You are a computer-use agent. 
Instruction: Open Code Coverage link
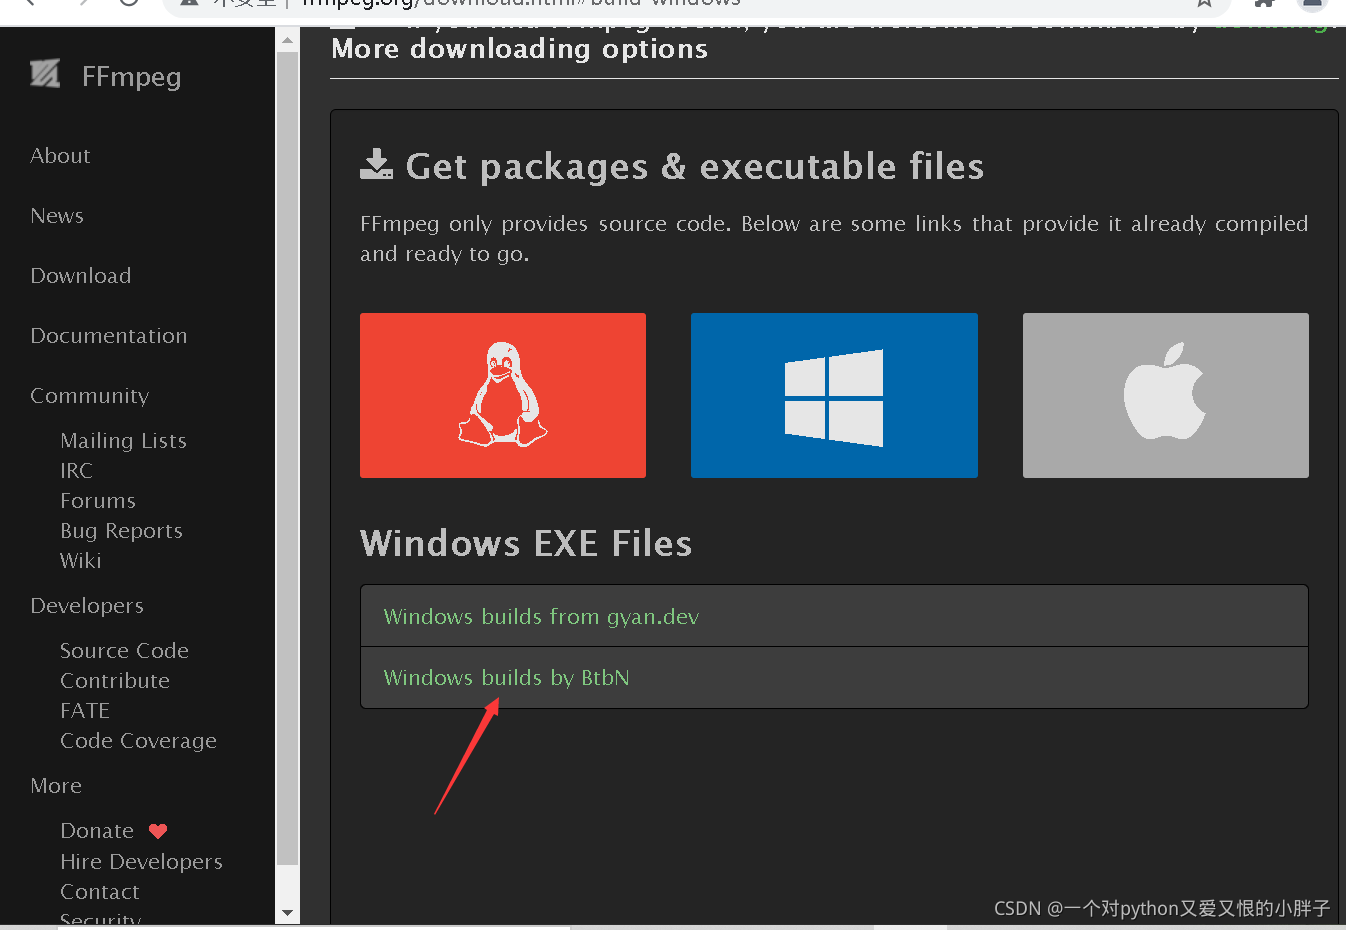138,741
